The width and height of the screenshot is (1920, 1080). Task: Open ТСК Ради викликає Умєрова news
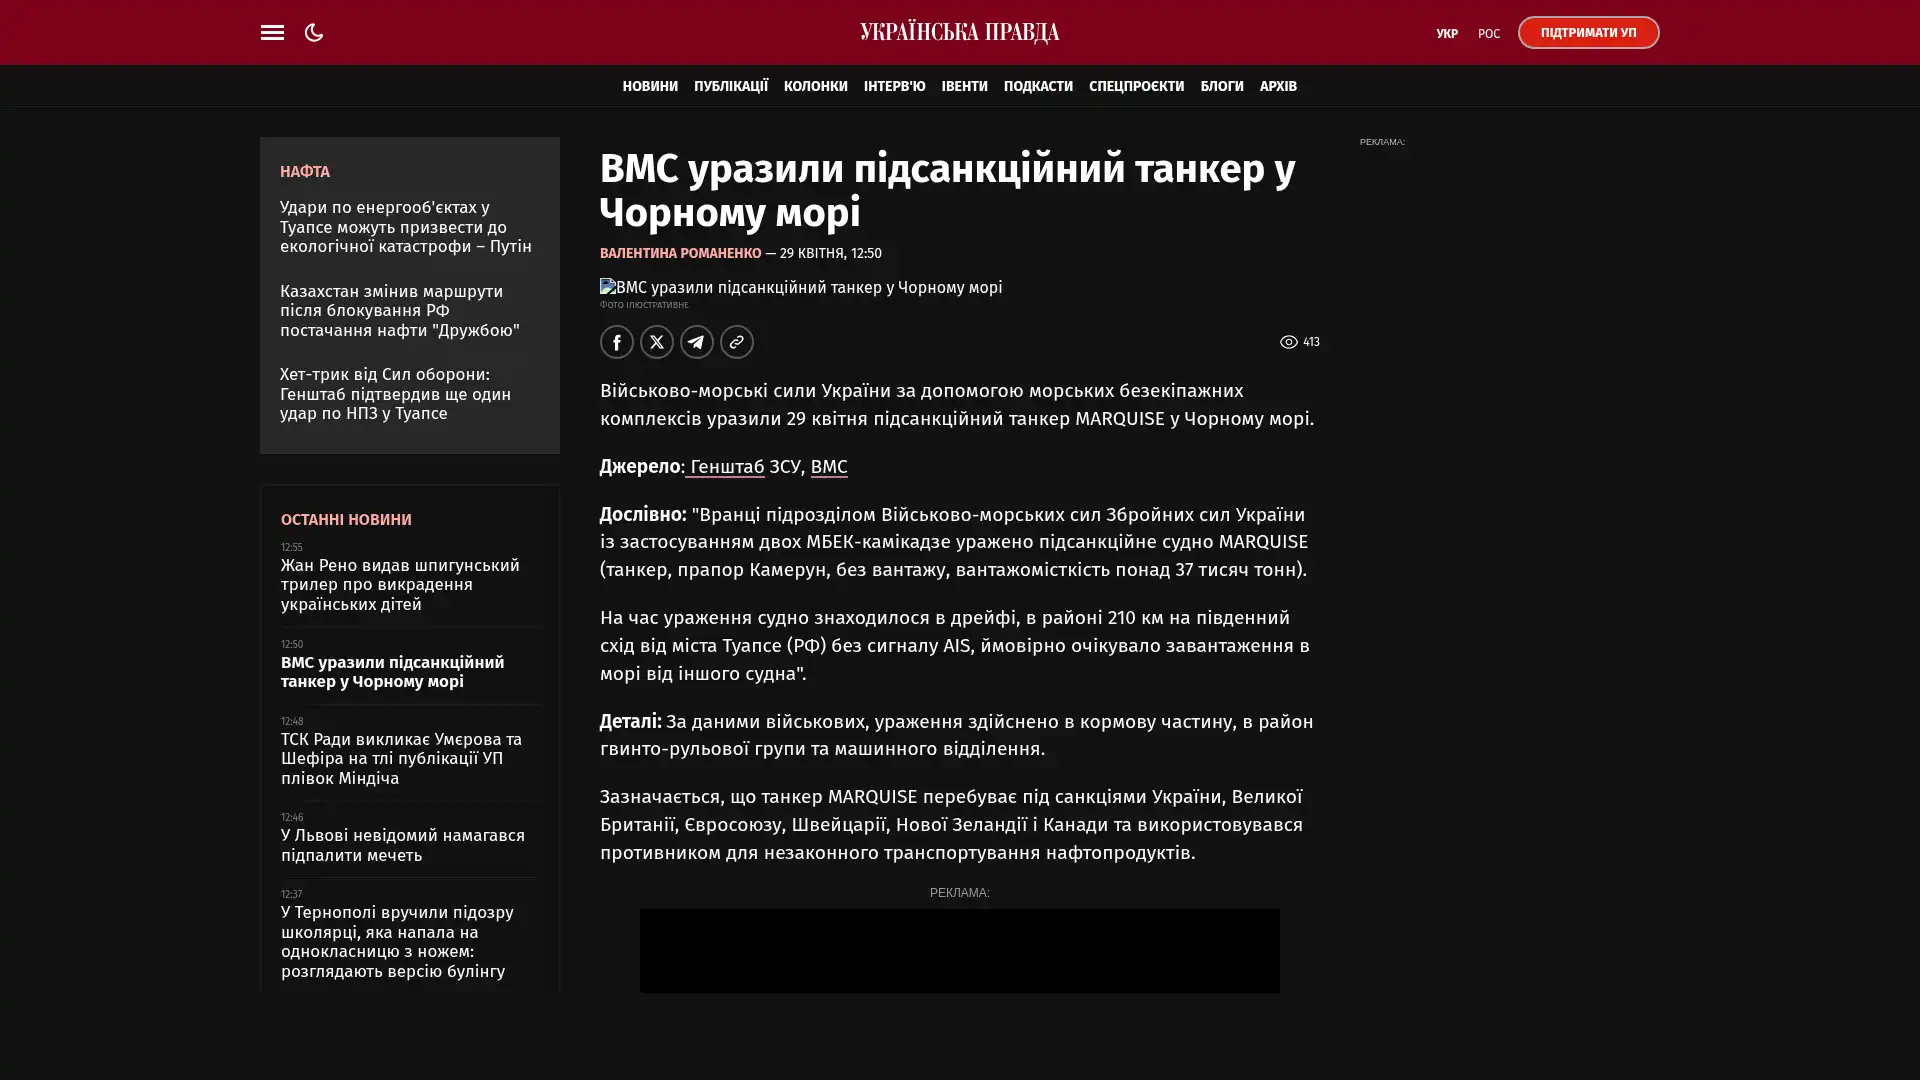tap(401, 759)
